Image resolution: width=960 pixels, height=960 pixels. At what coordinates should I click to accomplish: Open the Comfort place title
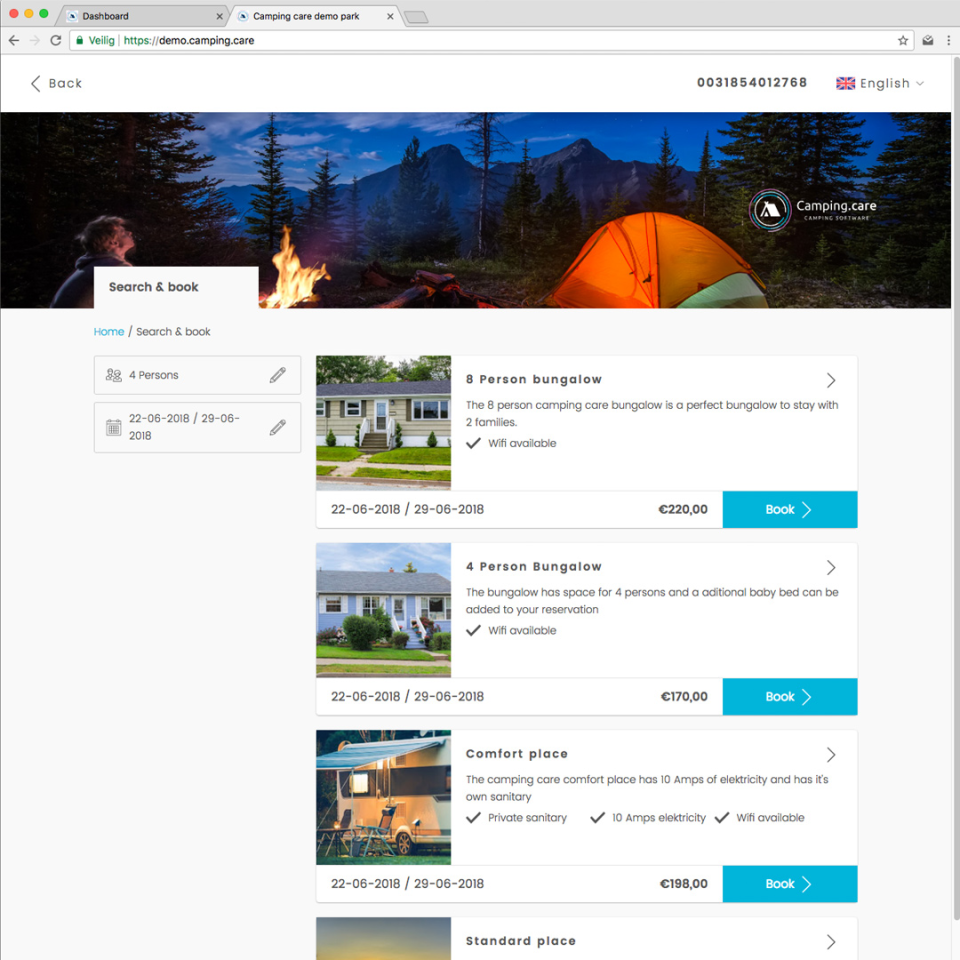517,754
